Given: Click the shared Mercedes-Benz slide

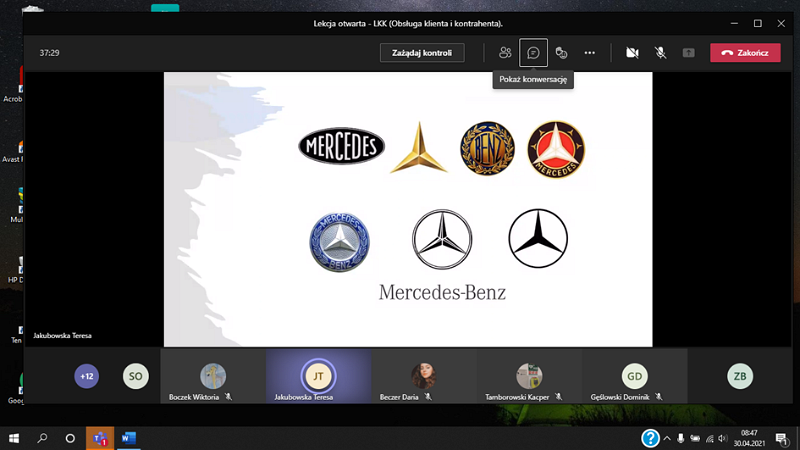Looking at the screenshot, I should [408, 209].
